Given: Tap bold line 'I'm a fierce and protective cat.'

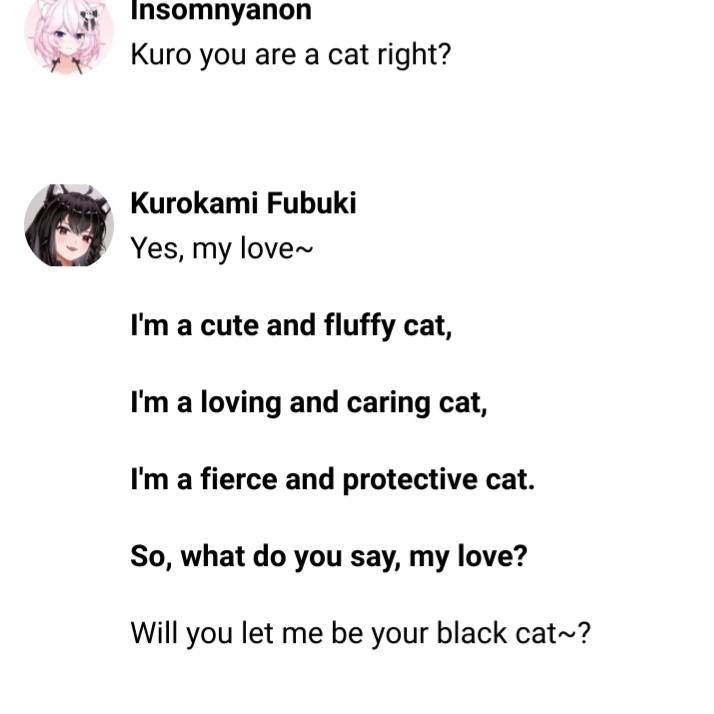Looking at the screenshot, I should click(332, 480).
